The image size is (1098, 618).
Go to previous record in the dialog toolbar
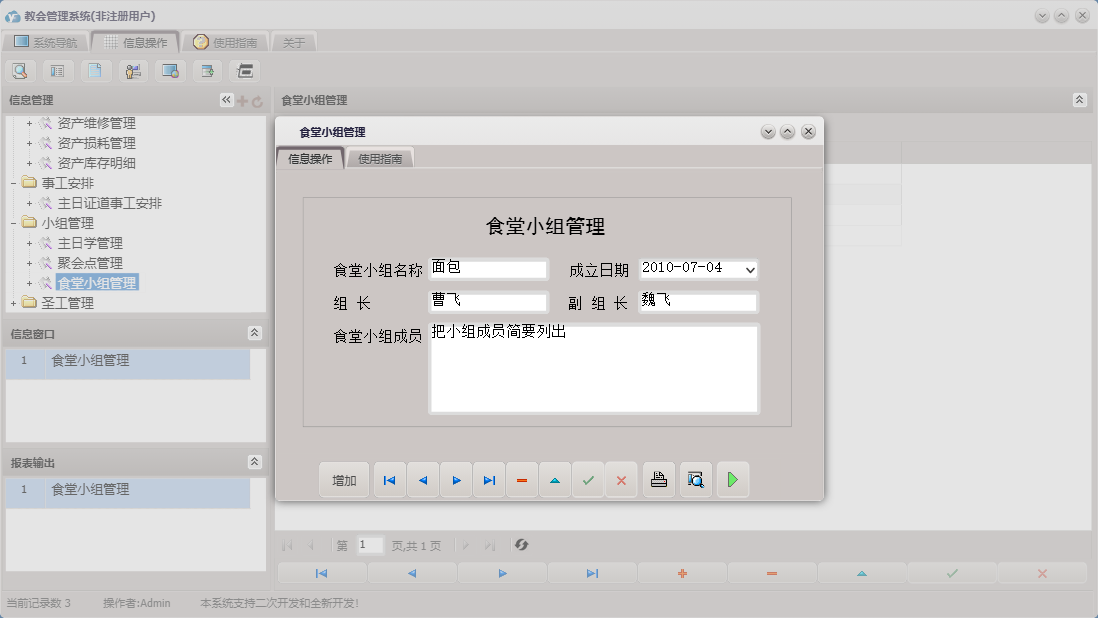(x=423, y=480)
